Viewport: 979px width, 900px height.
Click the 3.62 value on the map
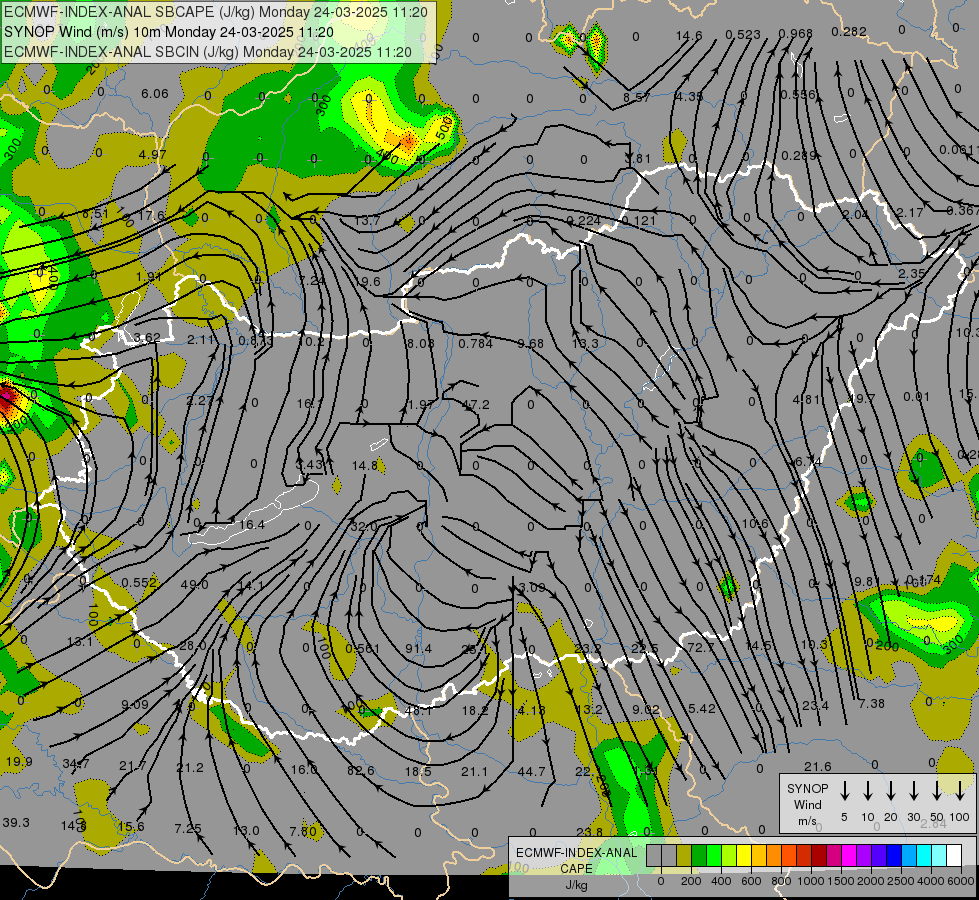[147, 338]
